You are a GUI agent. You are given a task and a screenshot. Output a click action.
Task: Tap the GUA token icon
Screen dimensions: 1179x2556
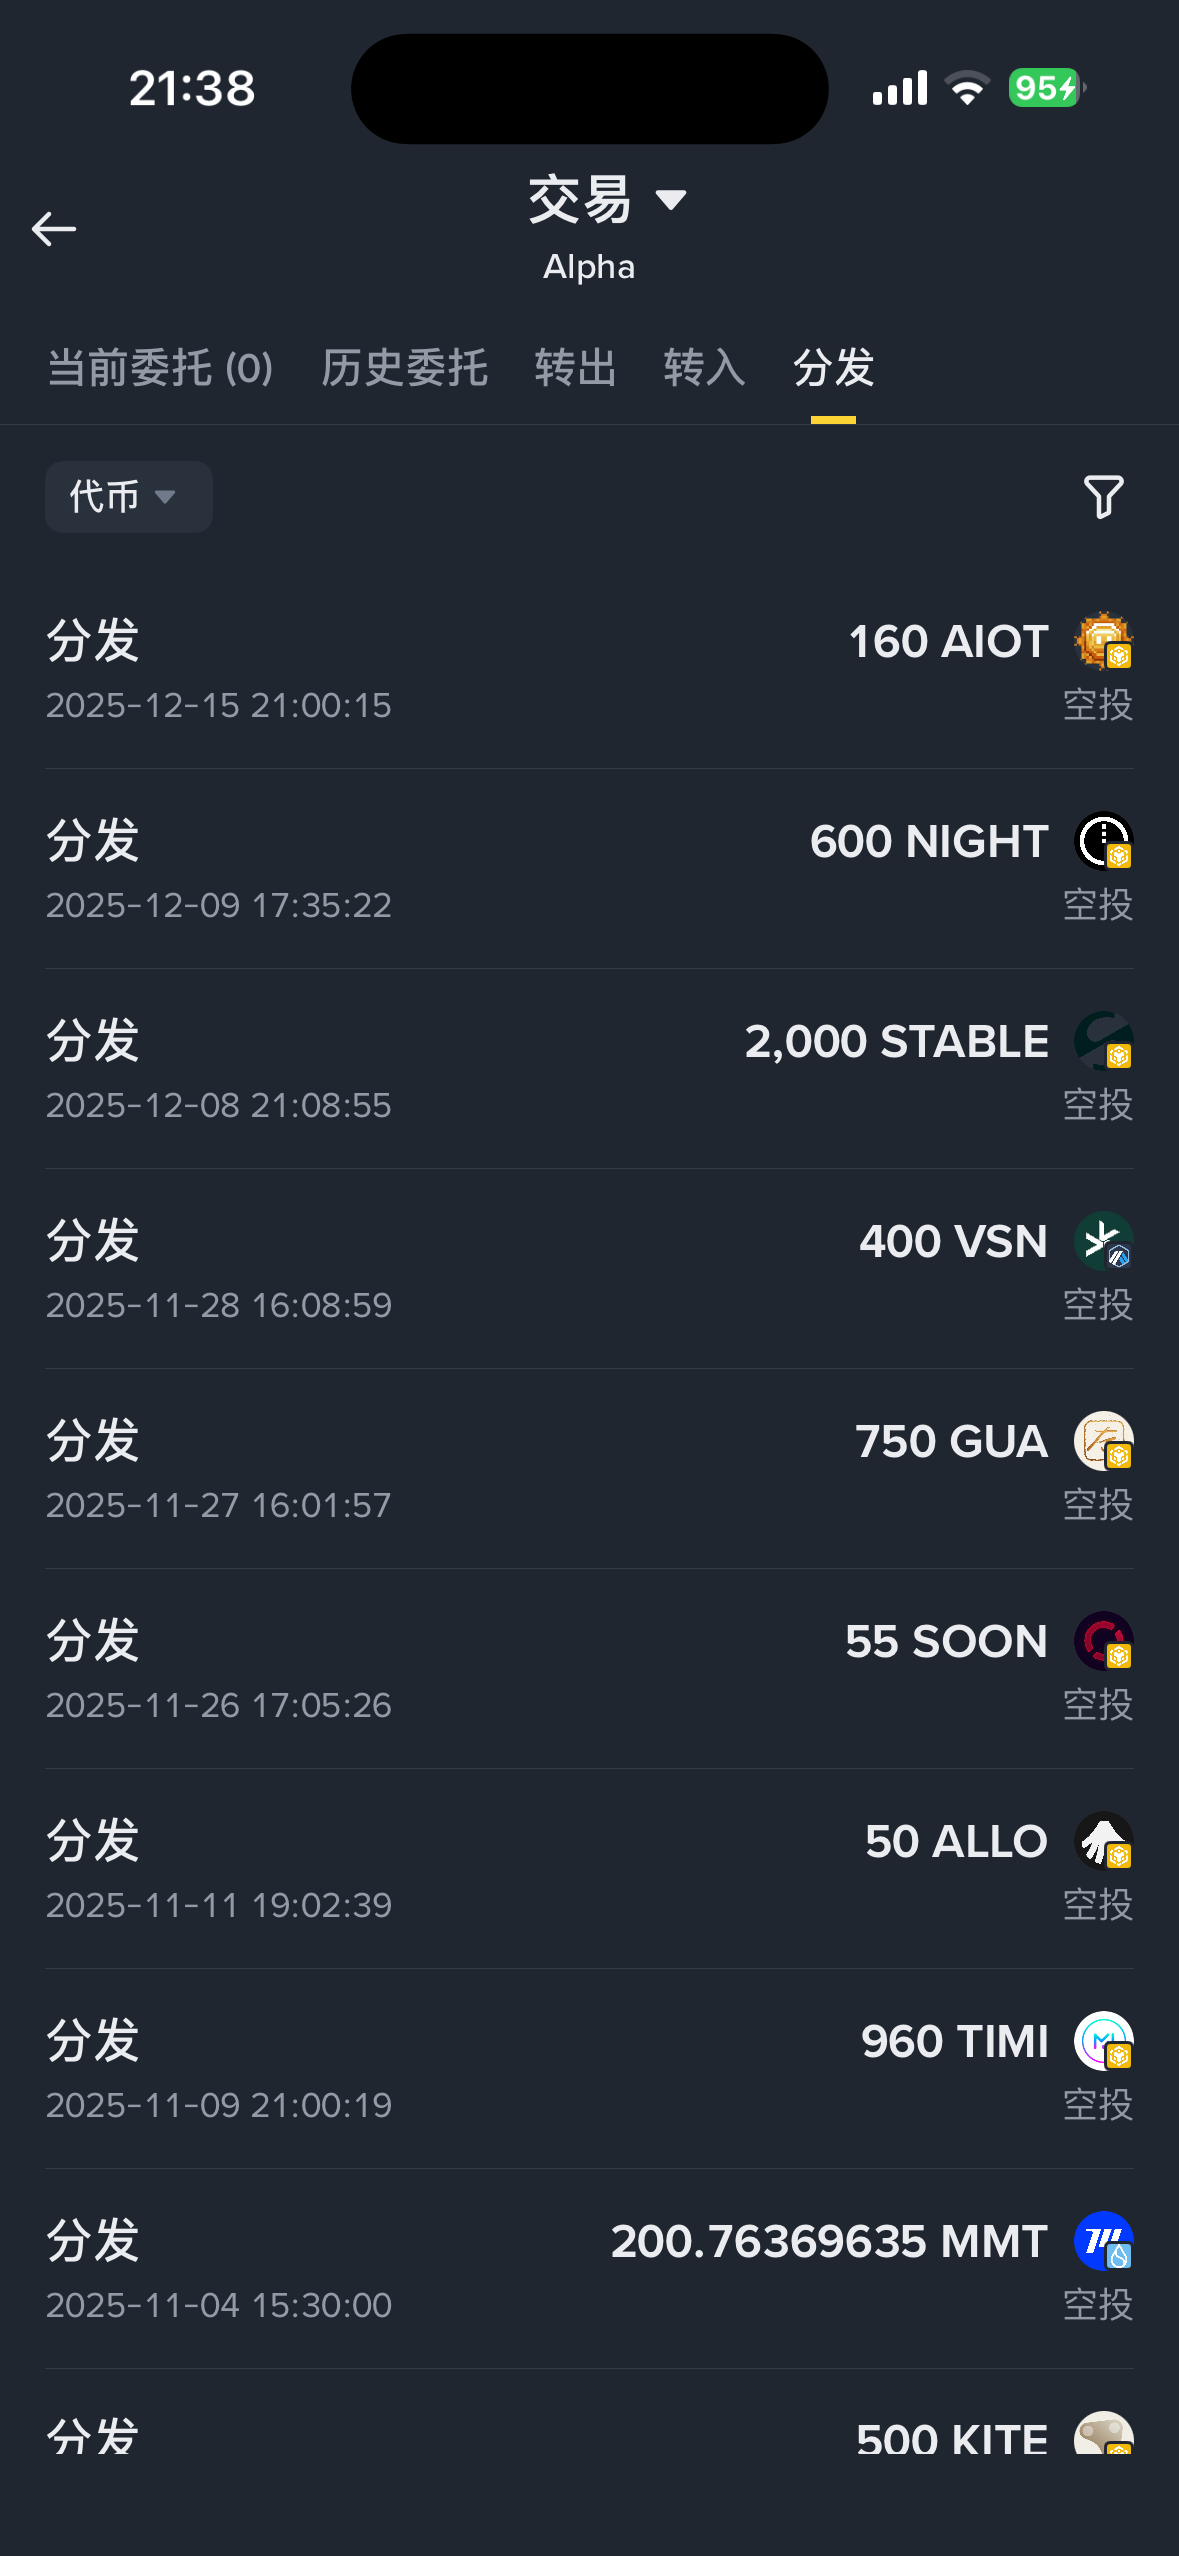pyautogui.click(x=1102, y=1440)
